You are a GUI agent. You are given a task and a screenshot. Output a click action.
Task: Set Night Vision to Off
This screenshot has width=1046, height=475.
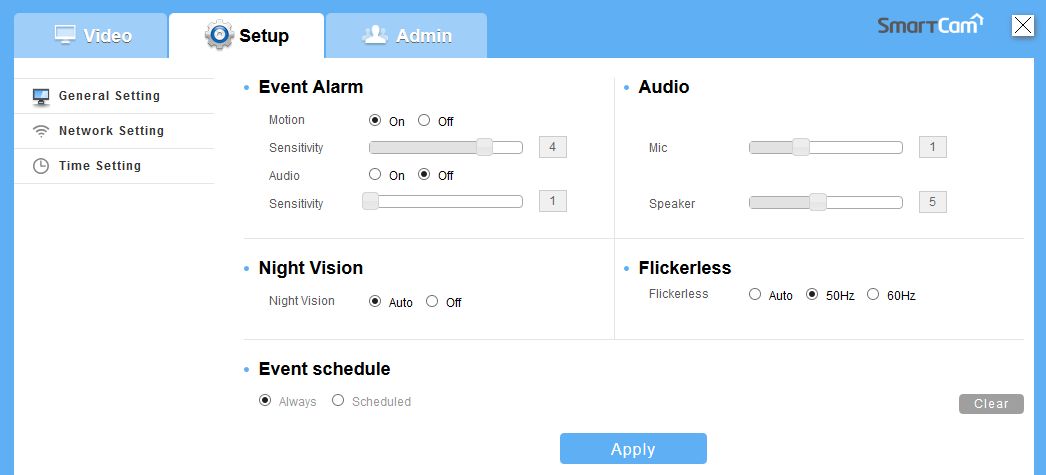coord(432,301)
